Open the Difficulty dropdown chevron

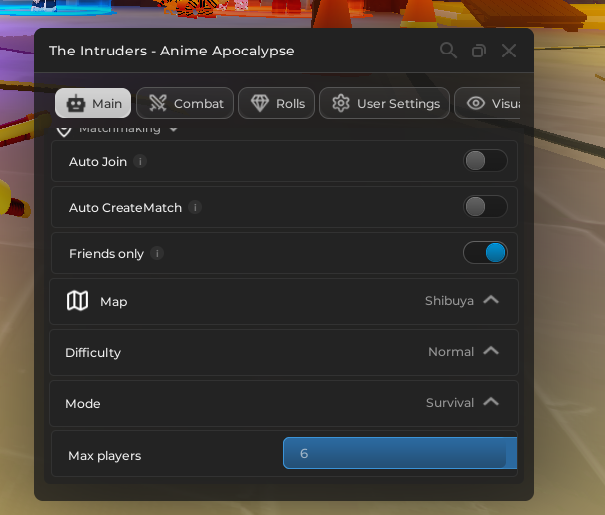[491, 351]
